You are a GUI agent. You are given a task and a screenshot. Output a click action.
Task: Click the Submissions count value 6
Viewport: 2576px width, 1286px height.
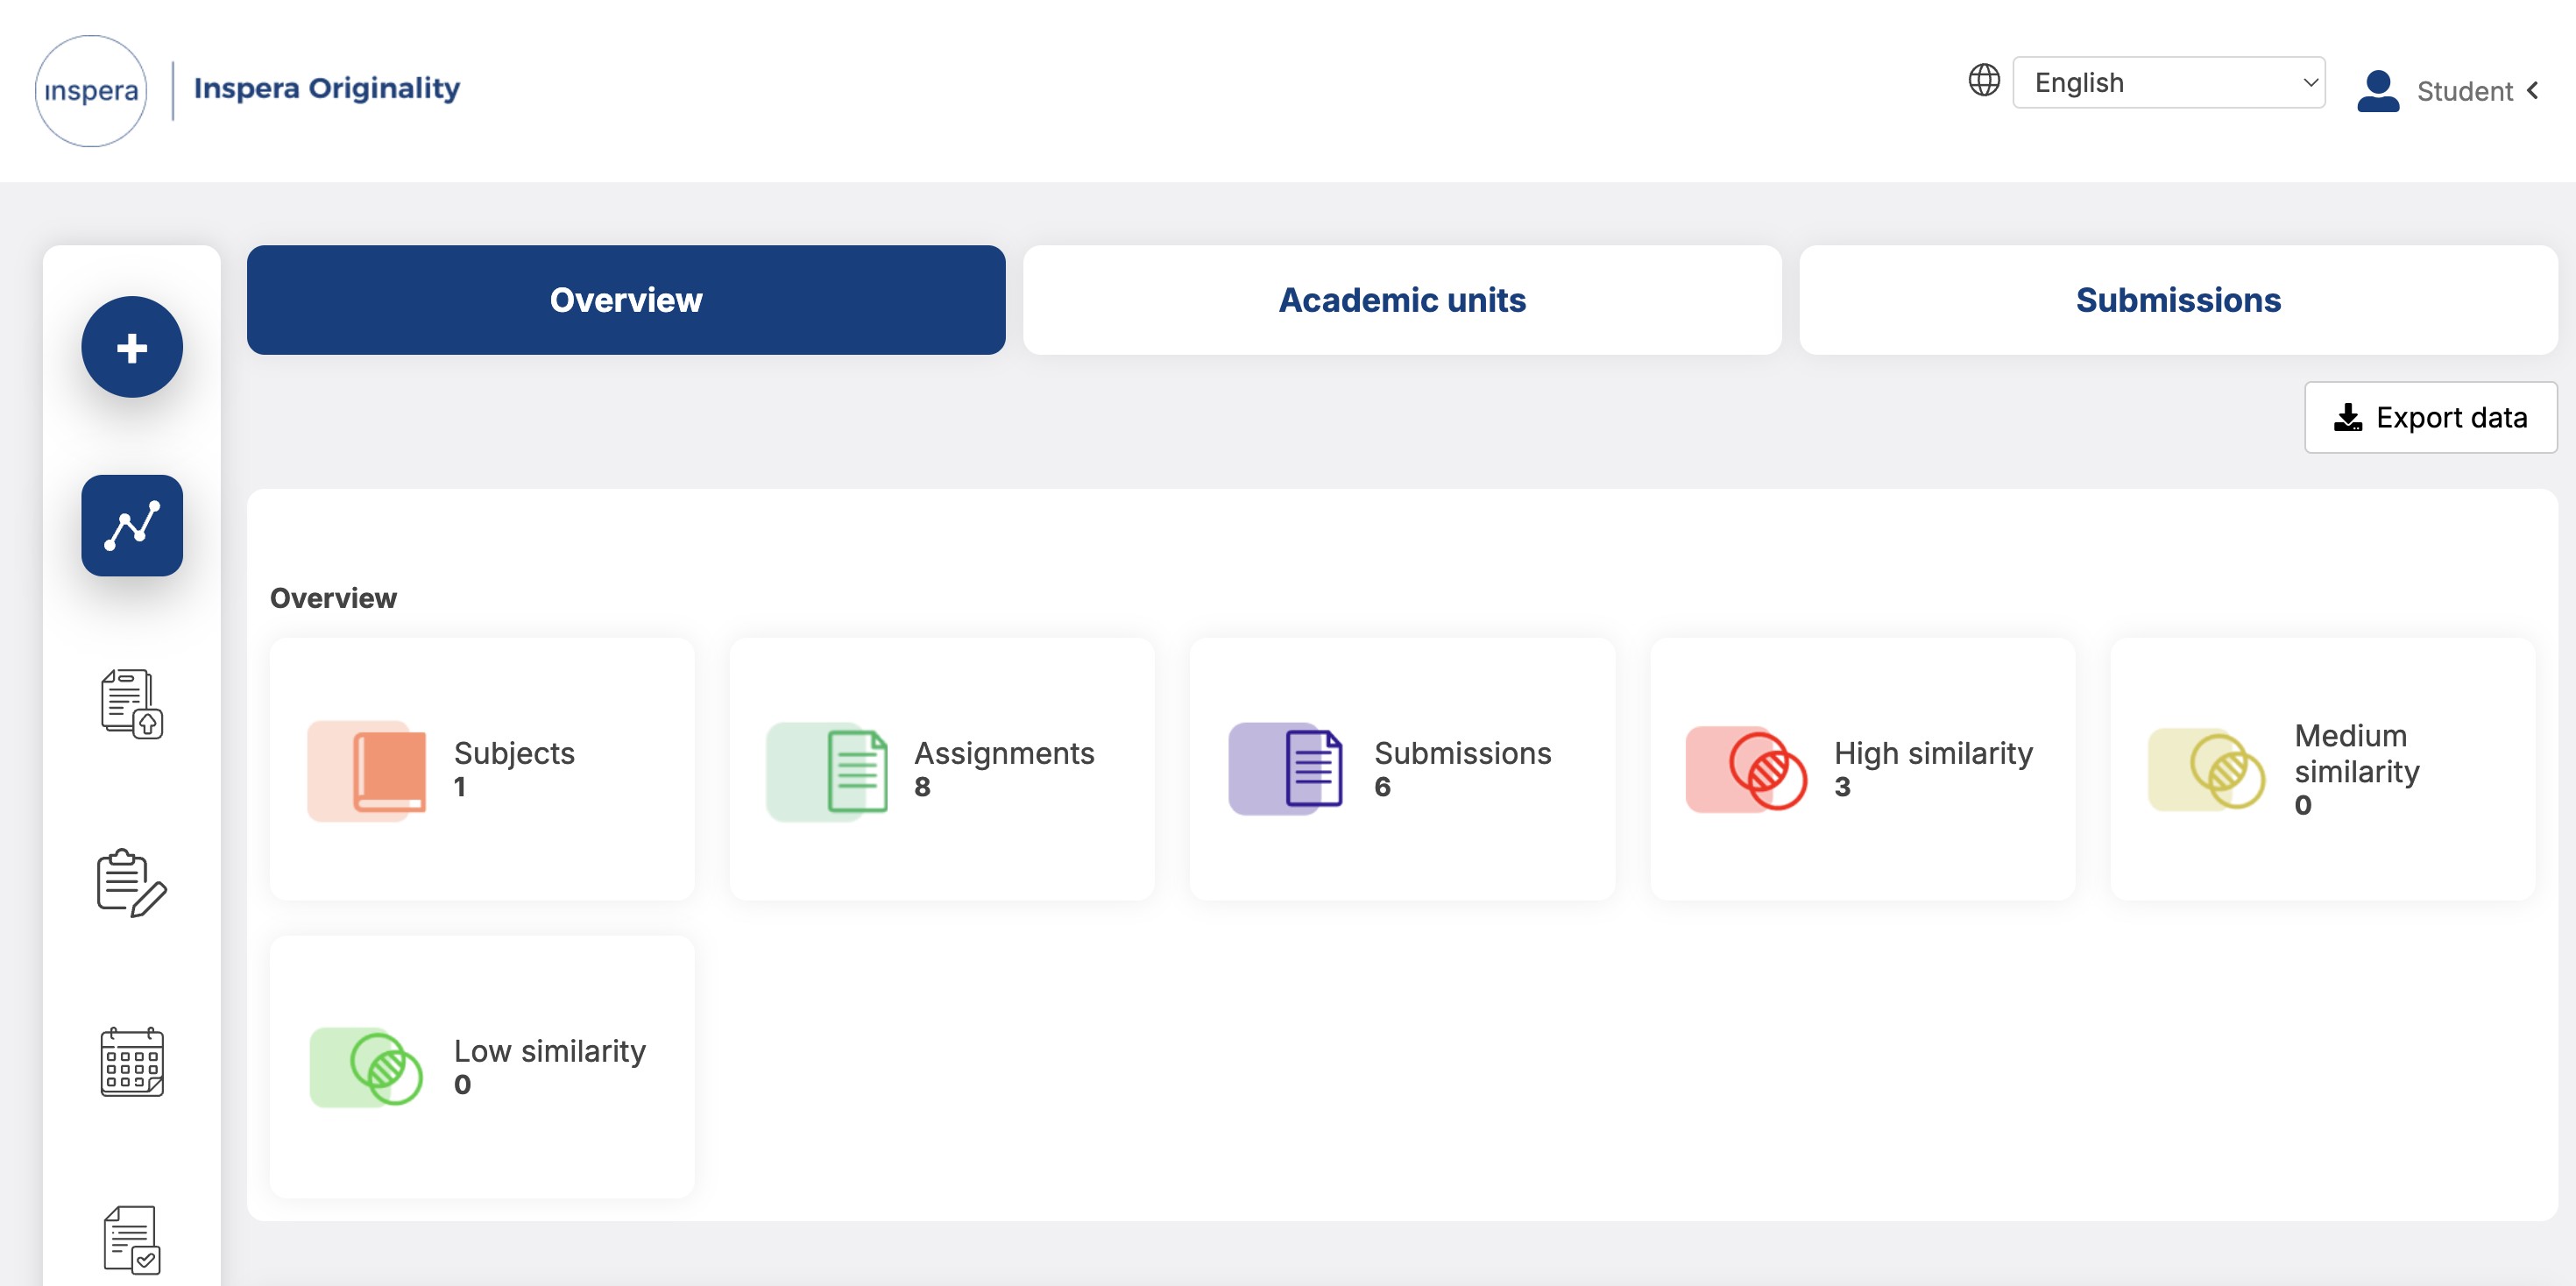(x=1382, y=787)
